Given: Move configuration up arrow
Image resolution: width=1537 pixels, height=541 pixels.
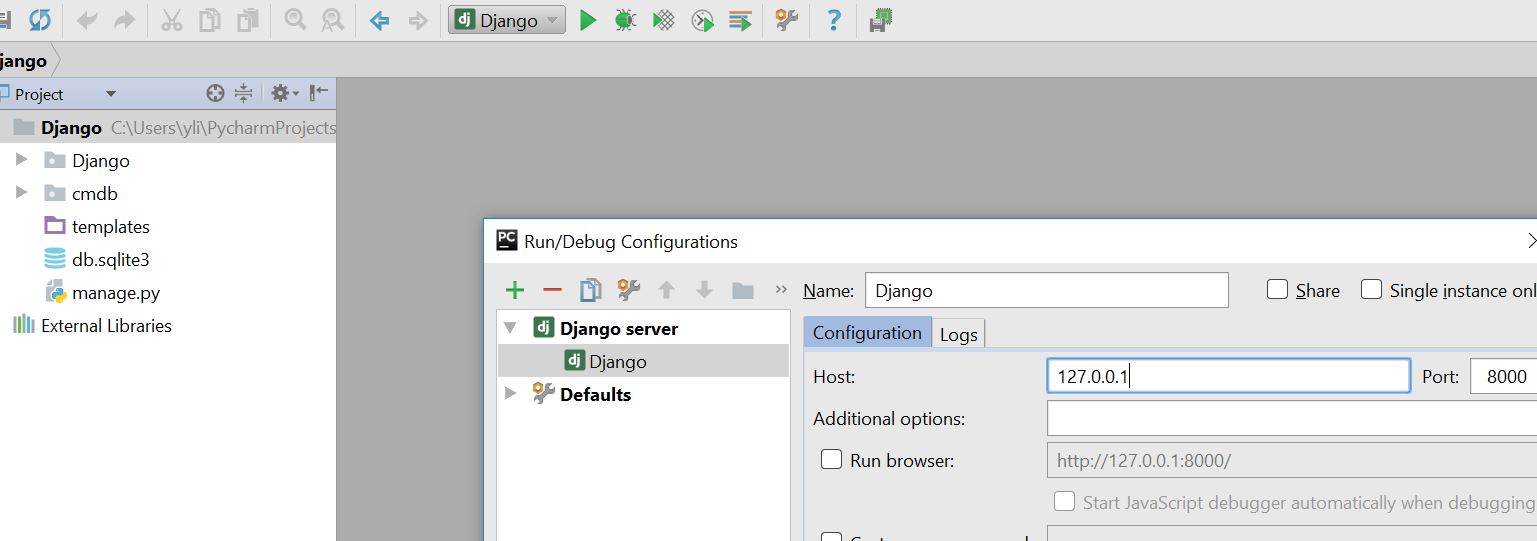Looking at the screenshot, I should click(x=667, y=291).
